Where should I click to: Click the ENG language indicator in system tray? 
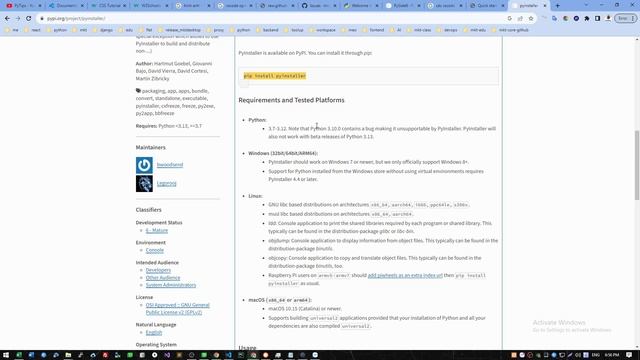click(596, 355)
